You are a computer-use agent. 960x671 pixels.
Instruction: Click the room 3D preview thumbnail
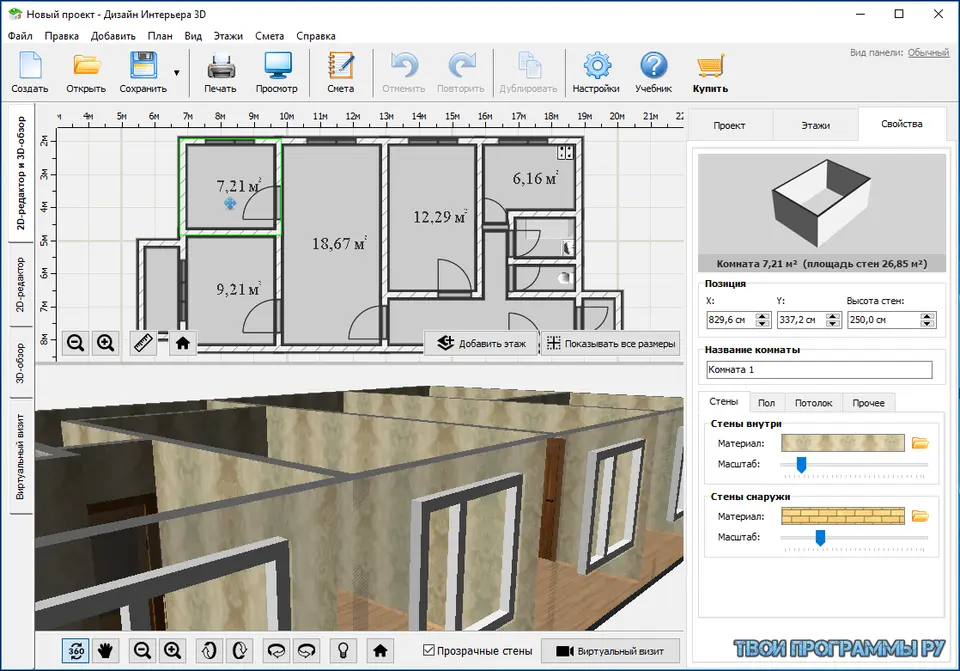click(x=822, y=205)
